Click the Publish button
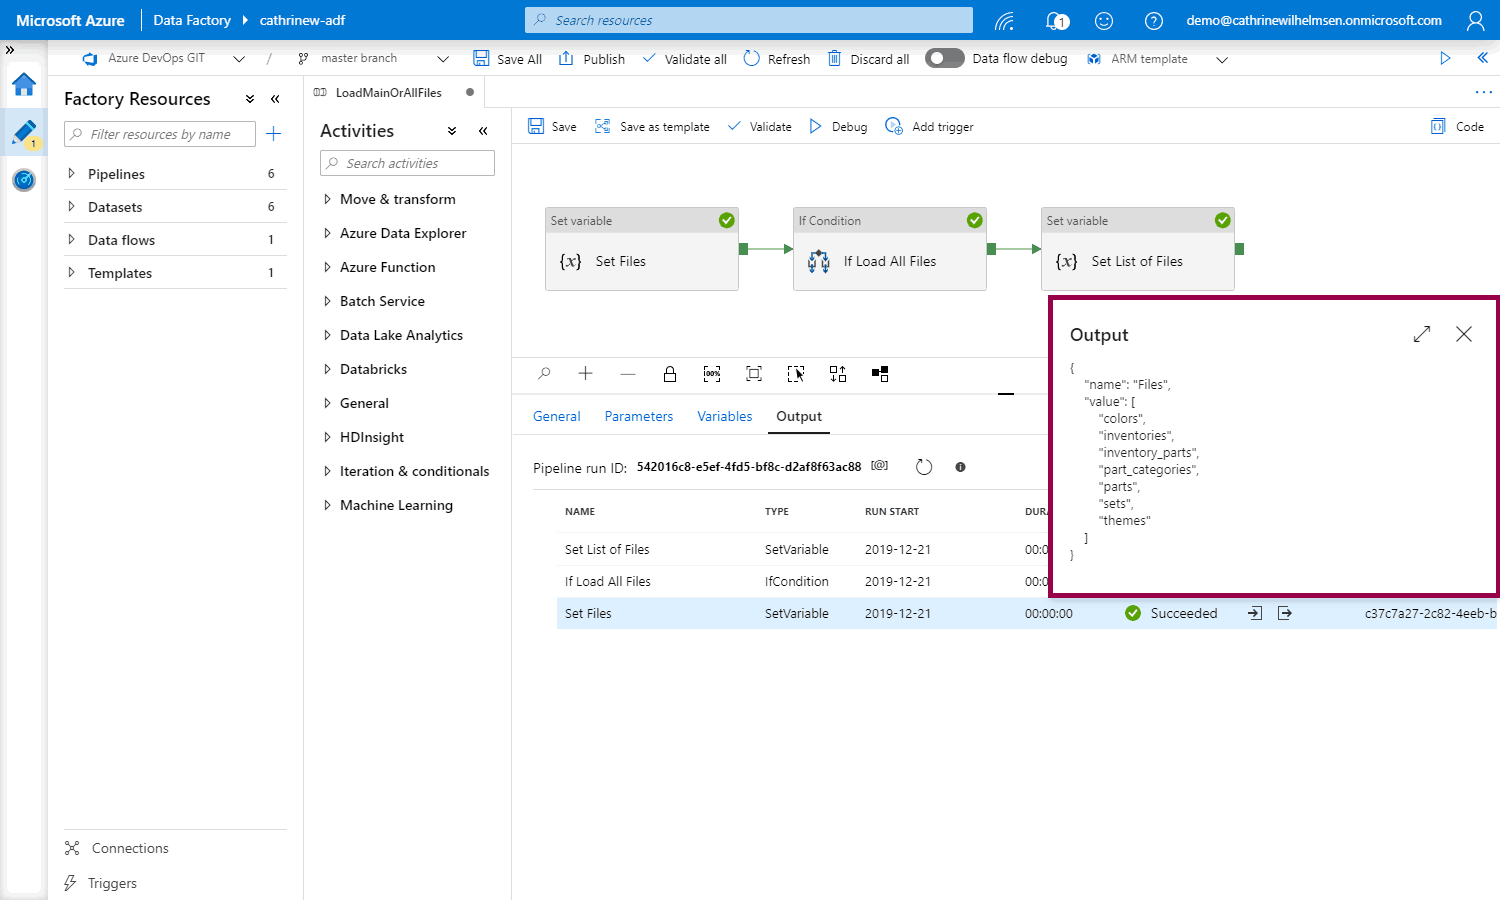The image size is (1500, 900). [x=592, y=59]
